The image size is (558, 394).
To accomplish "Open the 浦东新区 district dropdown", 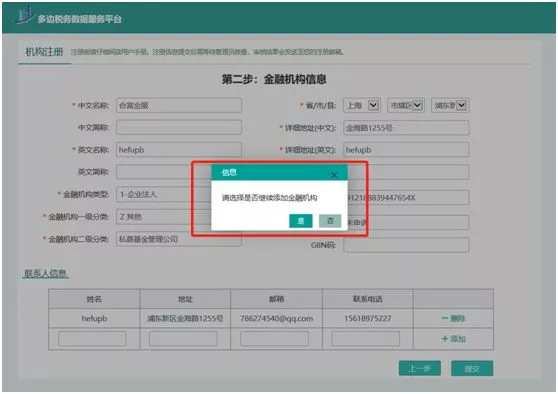I will coord(450,105).
